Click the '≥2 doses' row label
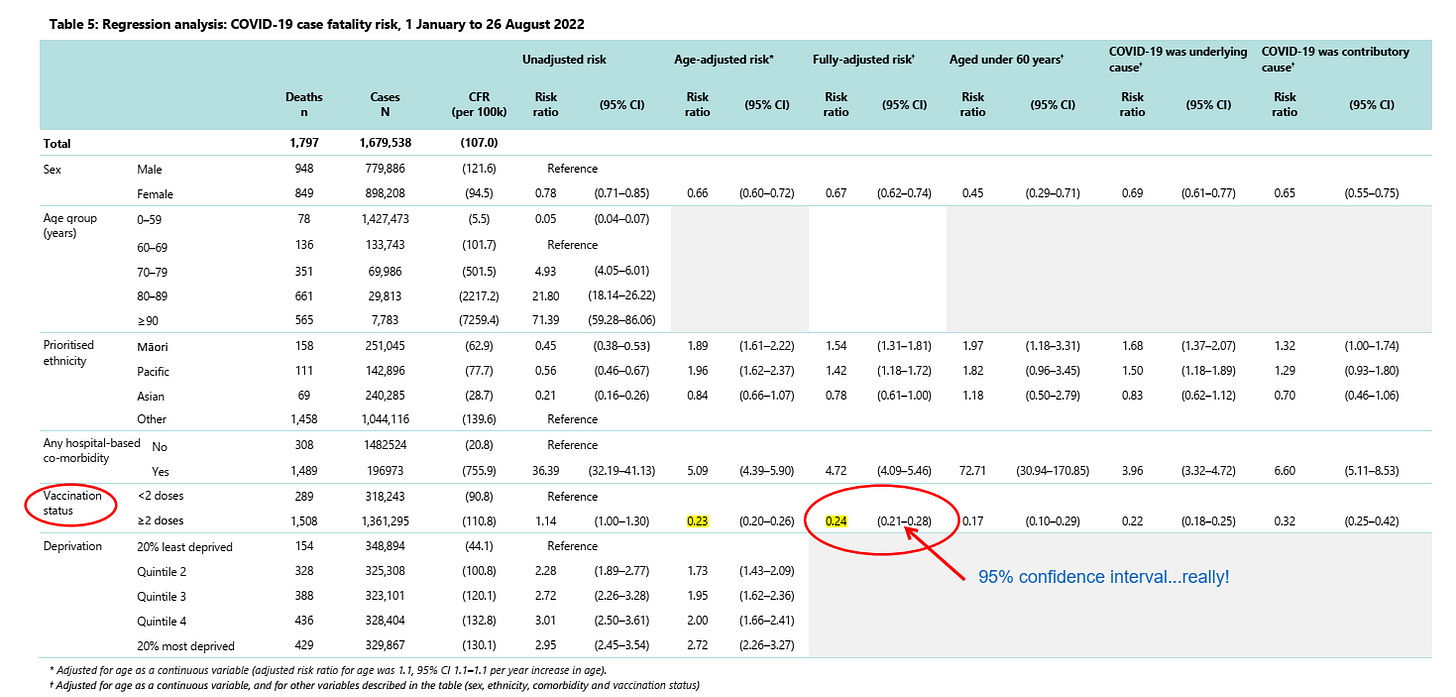 click(160, 521)
